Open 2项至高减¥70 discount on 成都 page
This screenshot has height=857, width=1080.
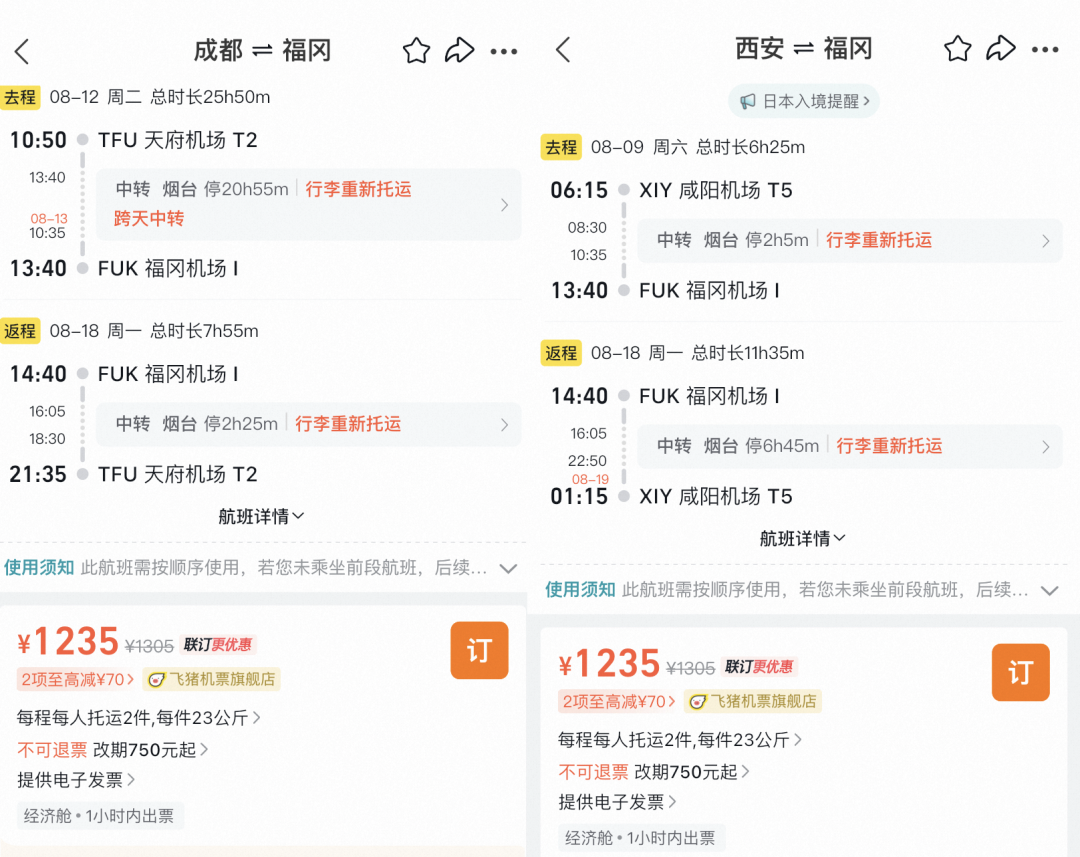(76, 680)
